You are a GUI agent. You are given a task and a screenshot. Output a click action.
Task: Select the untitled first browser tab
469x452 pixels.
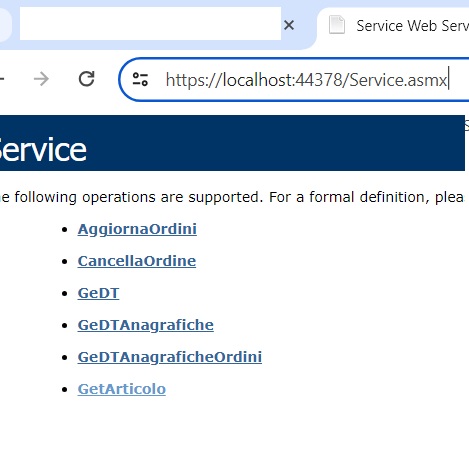150,24
